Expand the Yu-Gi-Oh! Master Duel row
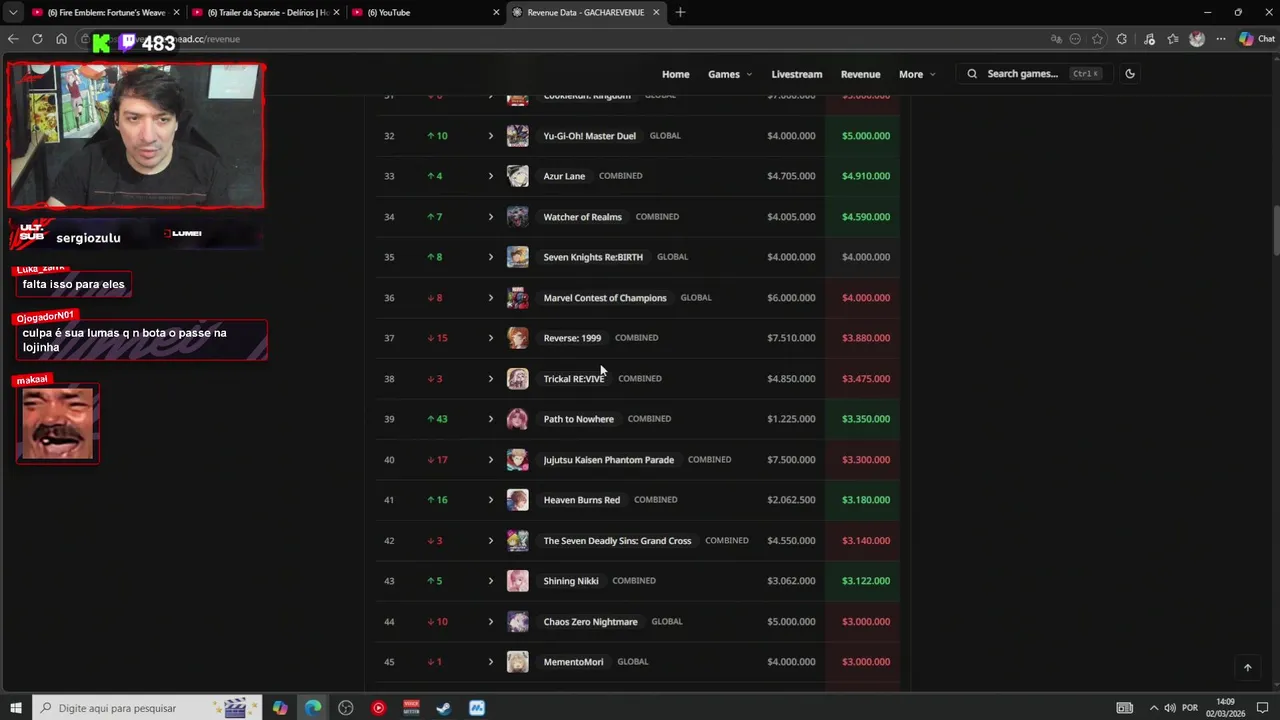The image size is (1280, 720). point(490,136)
